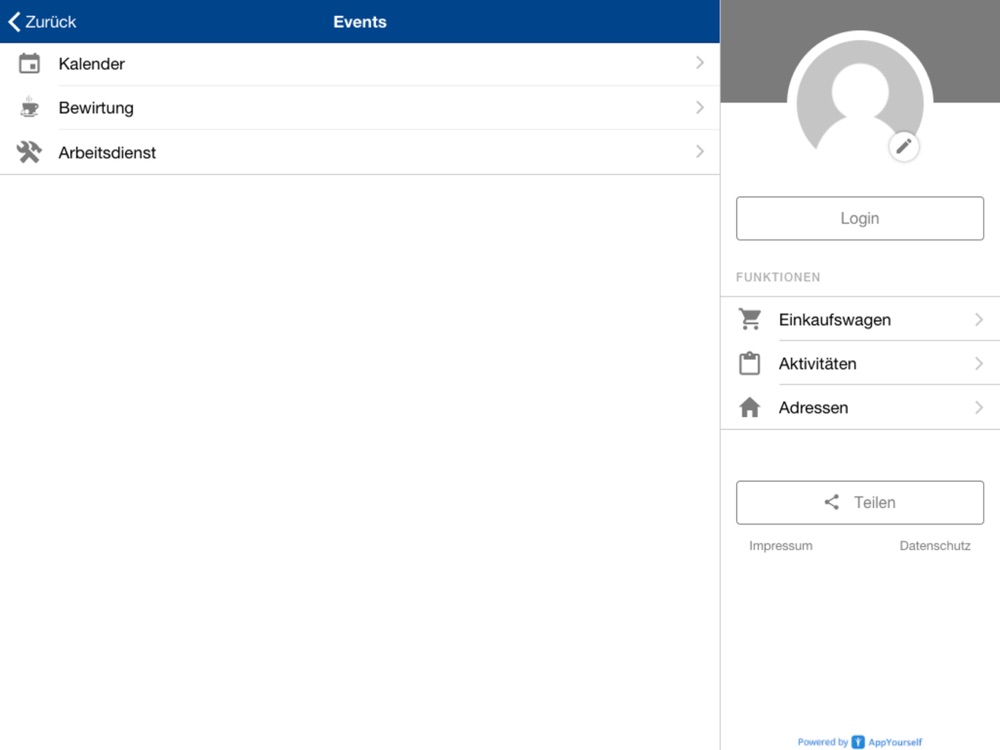Image resolution: width=1000 pixels, height=750 pixels.
Task: Expand the Arbeitsdienst row chevron
Action: point(700,152)
